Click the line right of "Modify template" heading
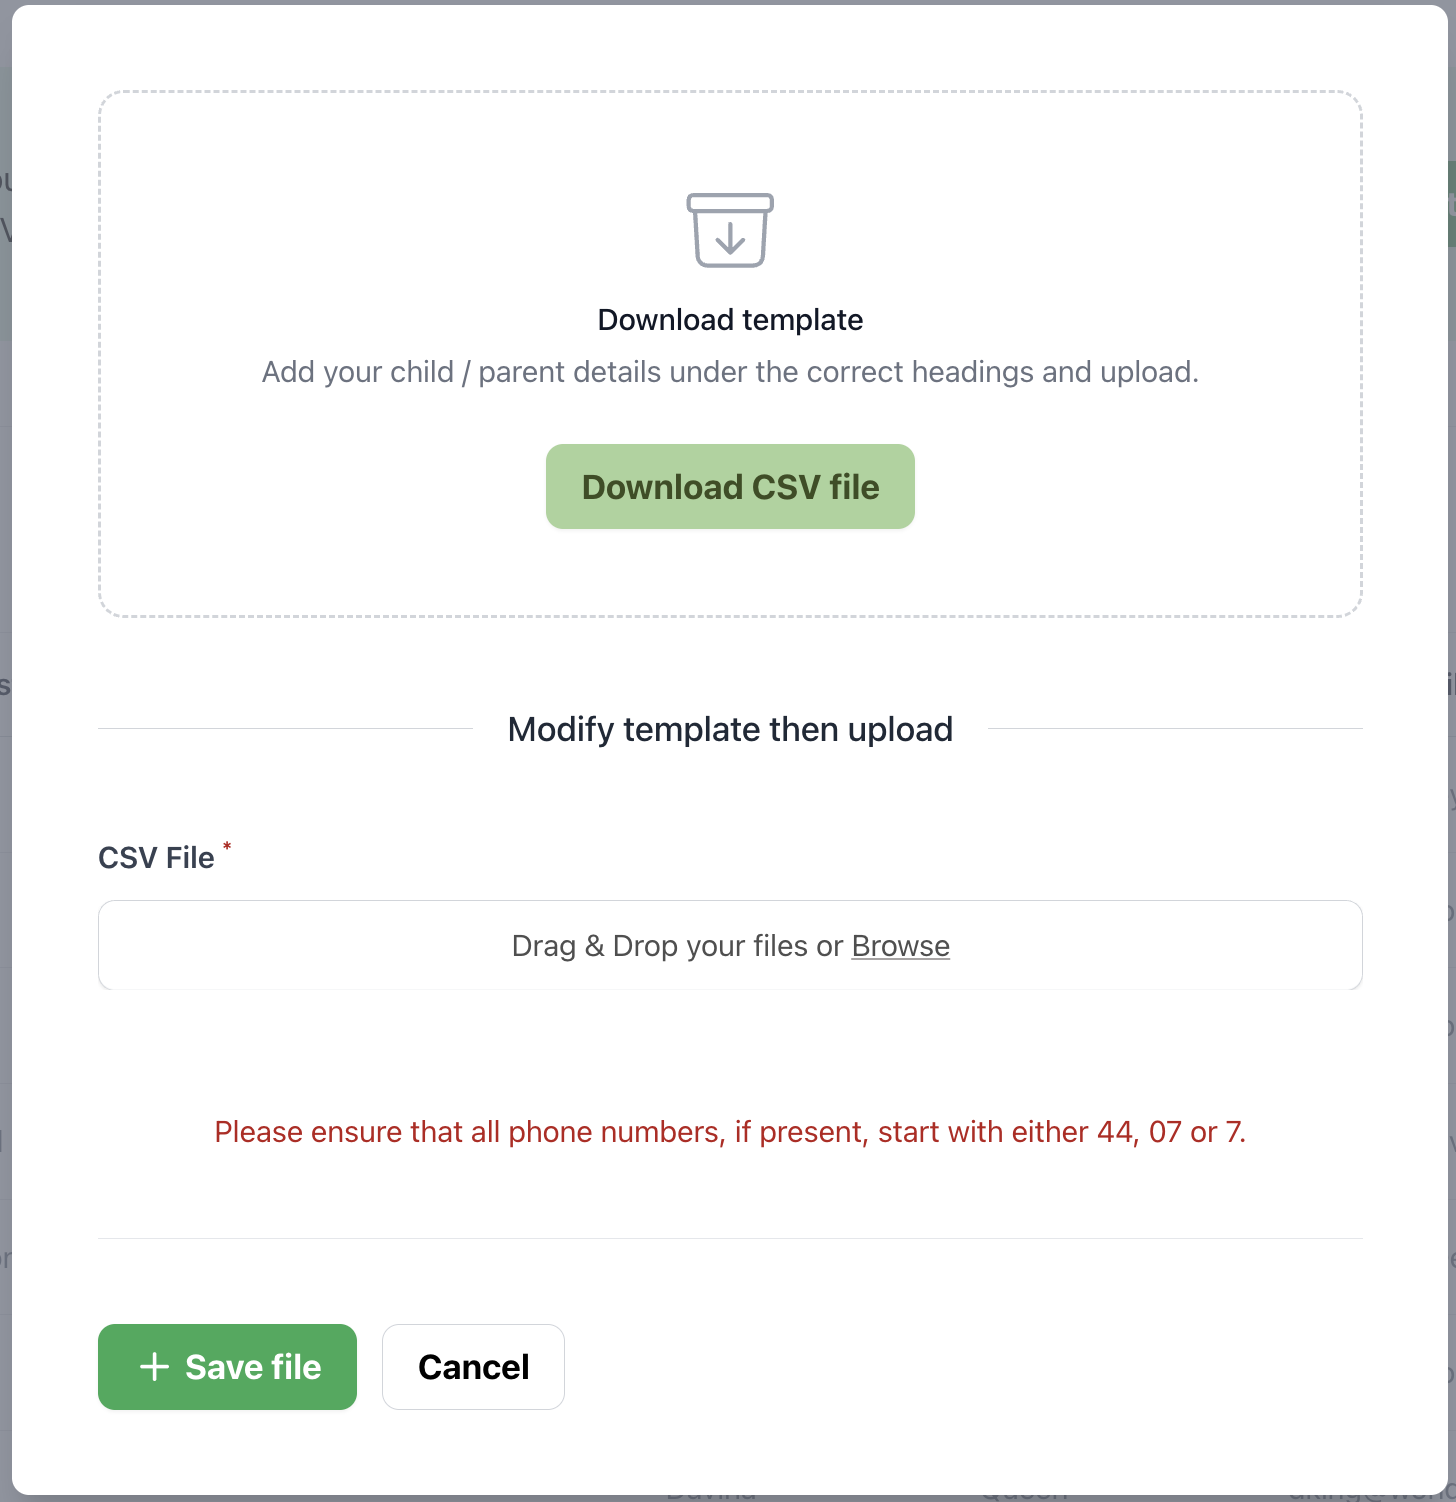This screenshot has height=1502, width=1456. click(x=1175, y=729)
